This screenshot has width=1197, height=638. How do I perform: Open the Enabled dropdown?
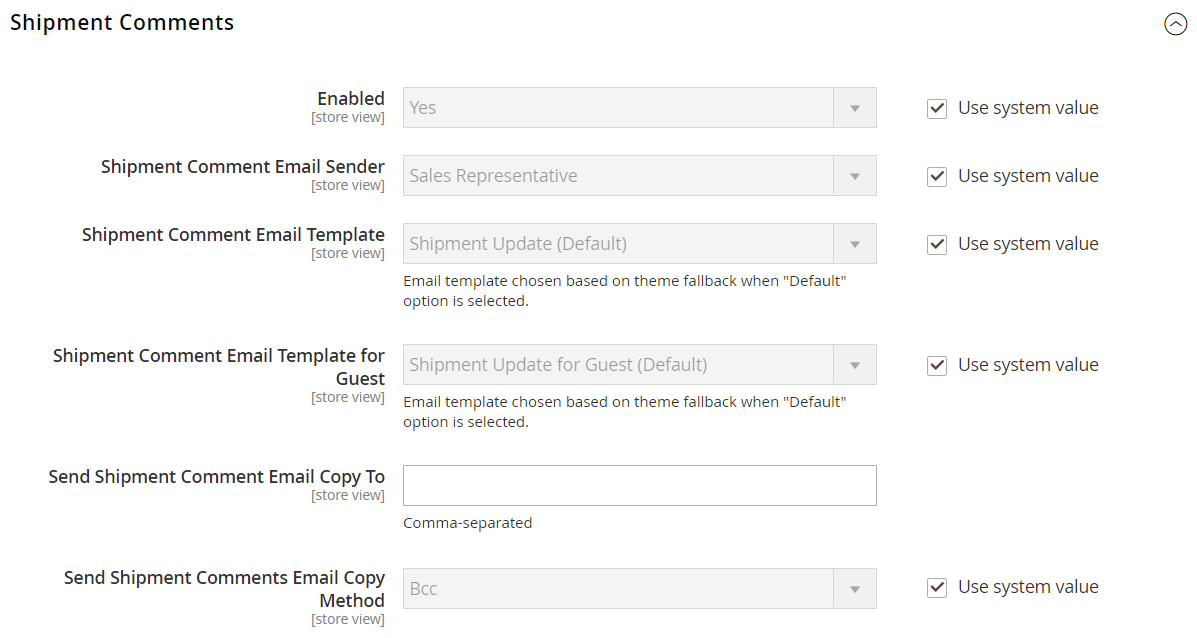pos(620,108)
